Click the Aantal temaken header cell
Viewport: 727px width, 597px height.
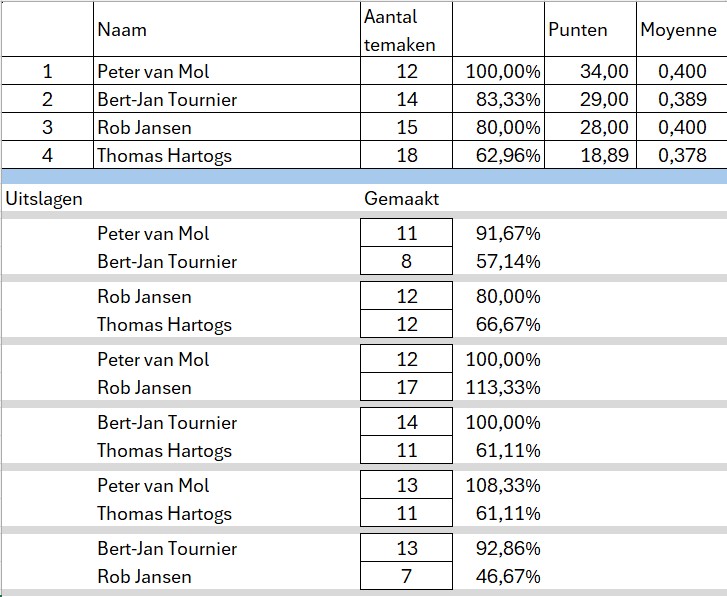coord(406,30)
